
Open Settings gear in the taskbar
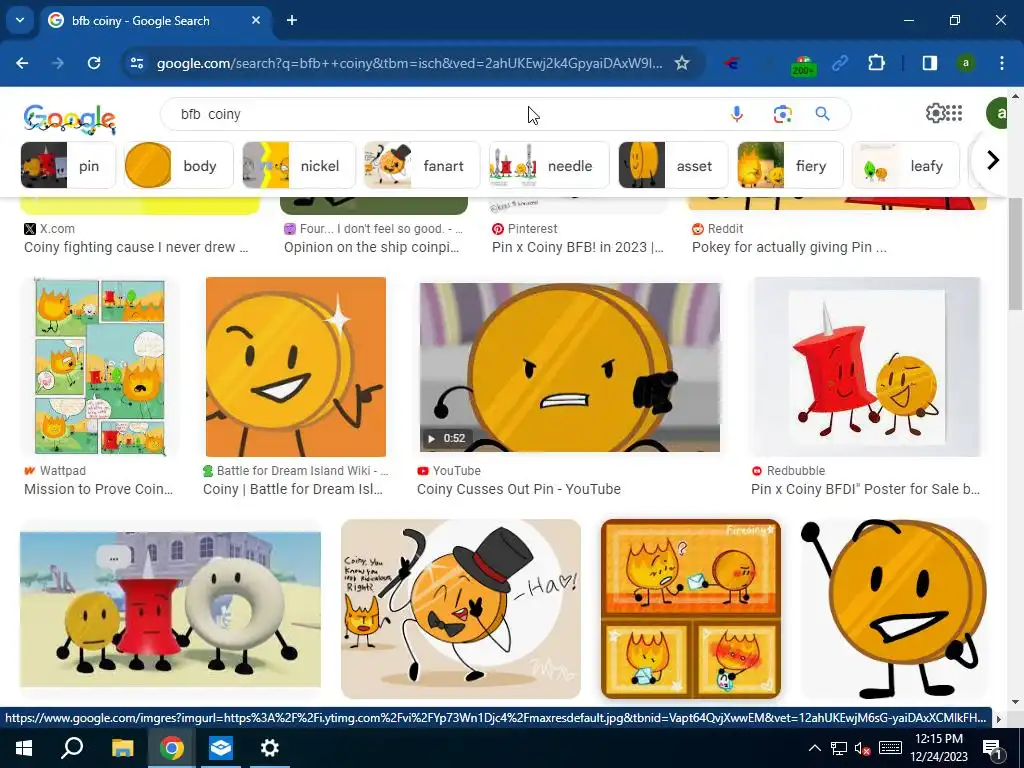[x=269, y=748]
